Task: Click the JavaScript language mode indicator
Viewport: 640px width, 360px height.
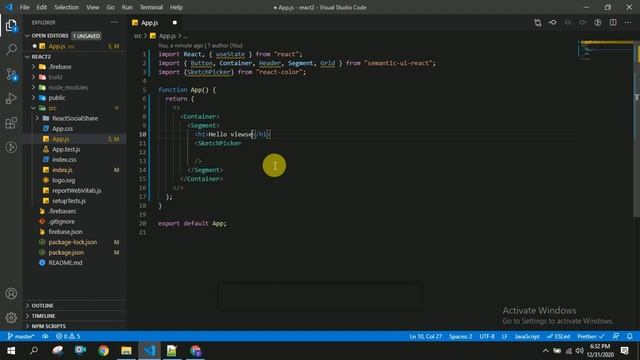Action: [x=527, y=336]
